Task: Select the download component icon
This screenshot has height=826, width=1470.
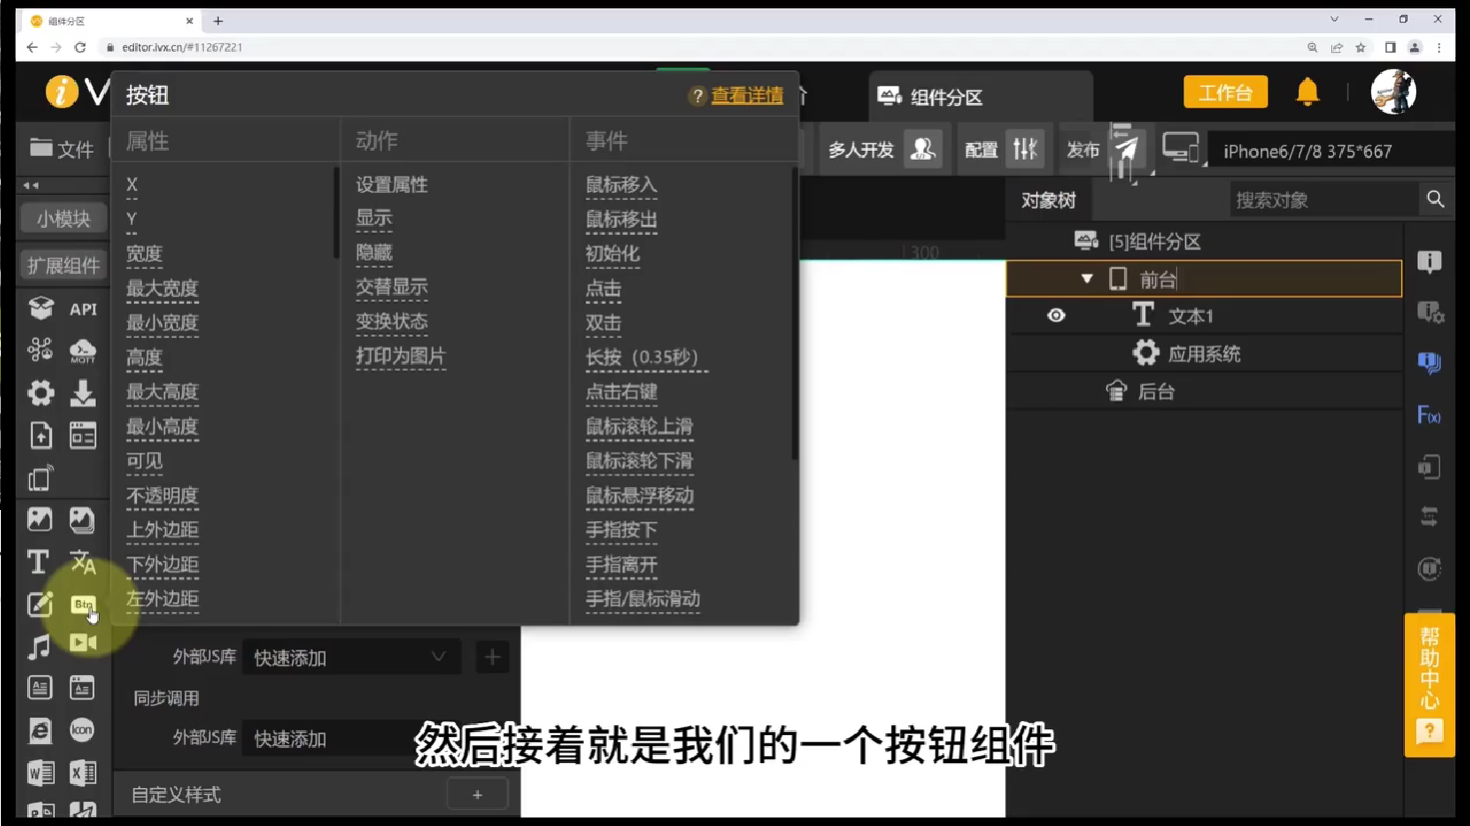Action: point(83,393)
